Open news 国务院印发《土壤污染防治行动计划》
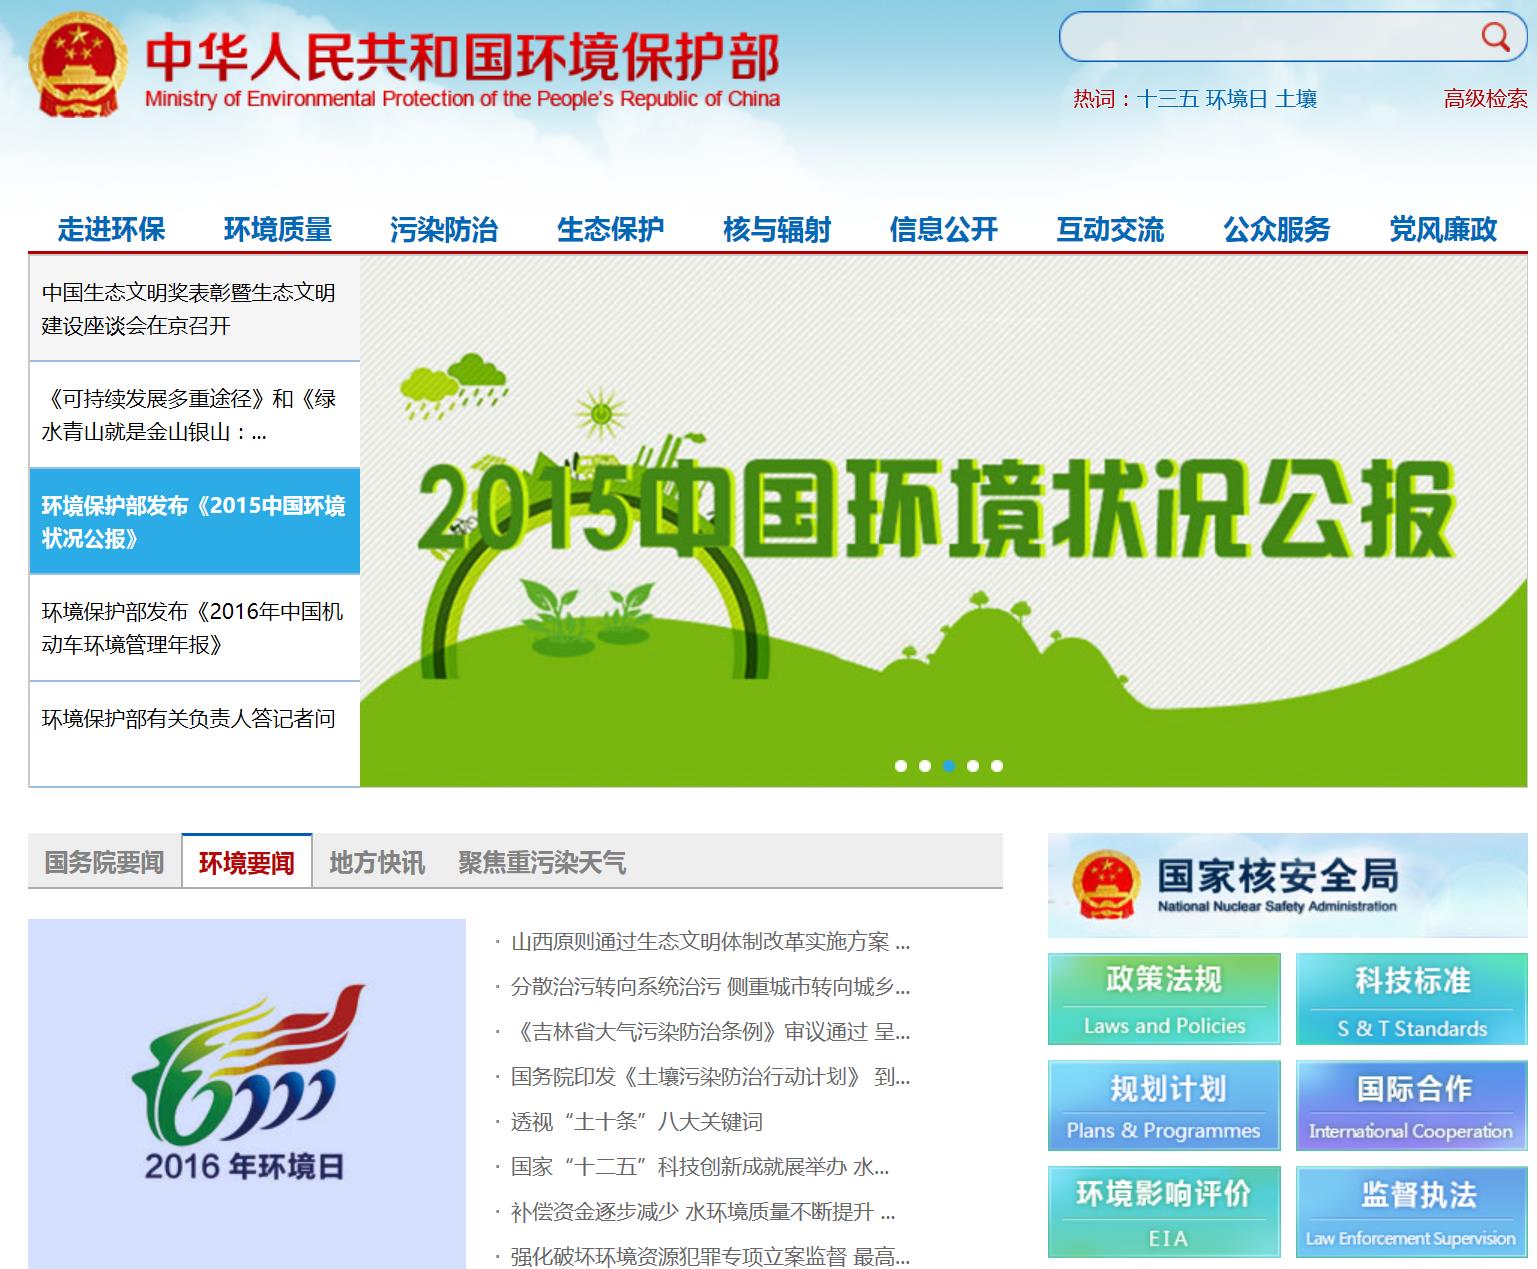The width and height of the screenshot is (1537, 1269). [x=710, y=1077]
